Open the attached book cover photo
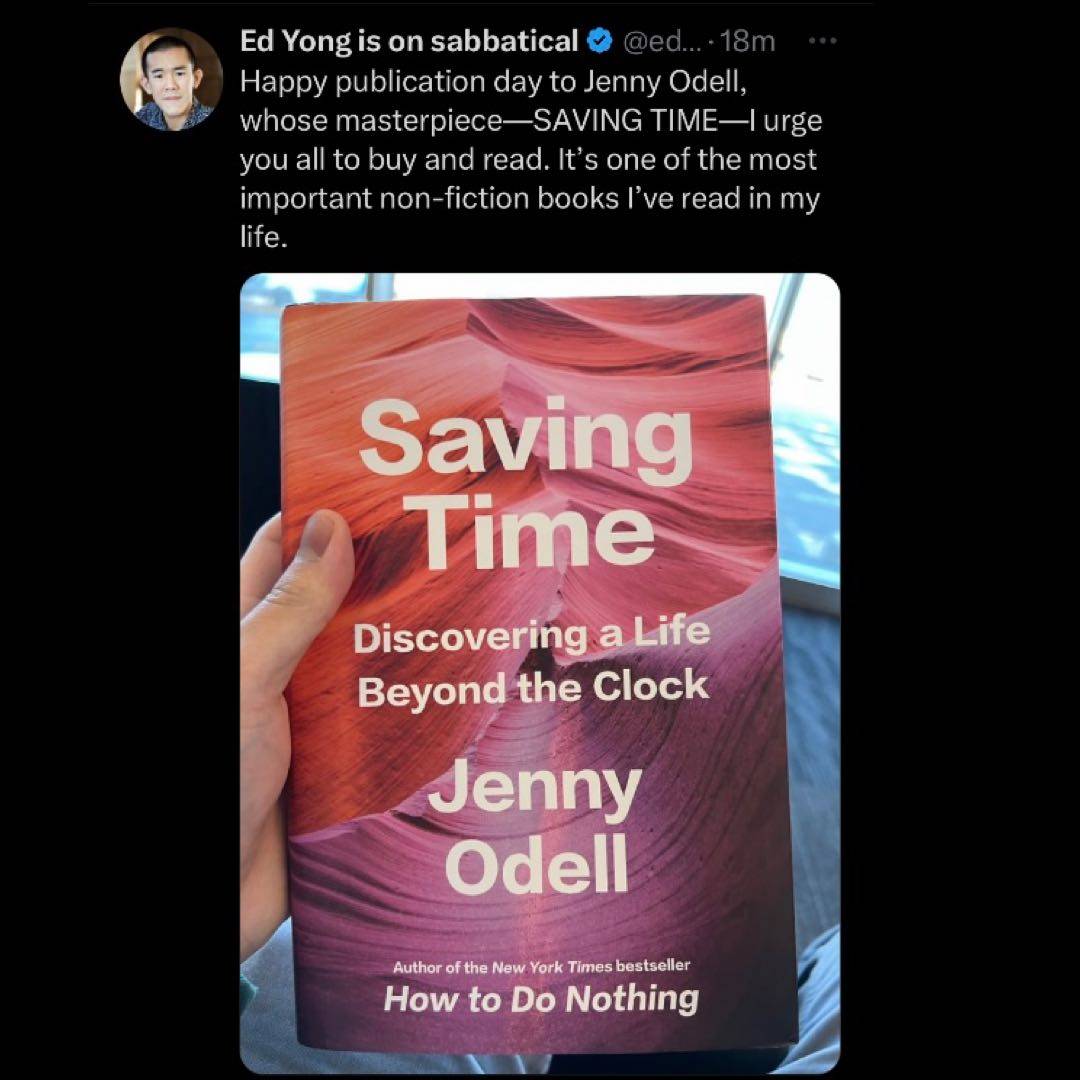The image size is (1080, 1080). 540,673
